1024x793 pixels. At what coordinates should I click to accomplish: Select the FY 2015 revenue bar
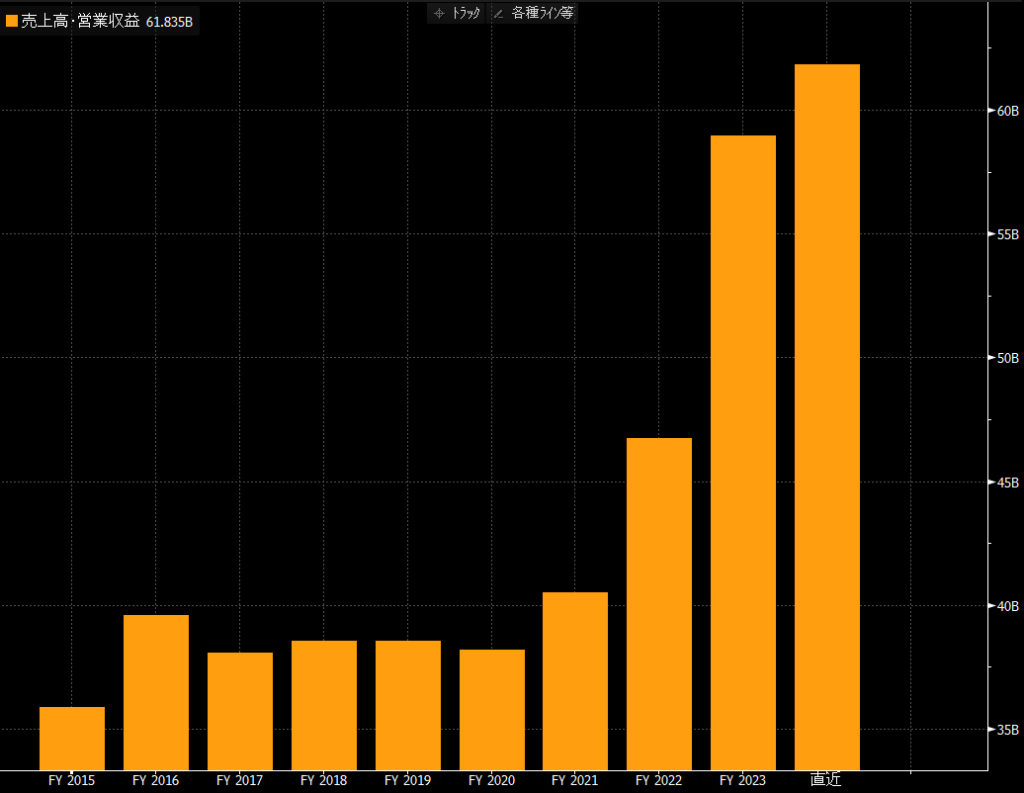pos(72,738)
